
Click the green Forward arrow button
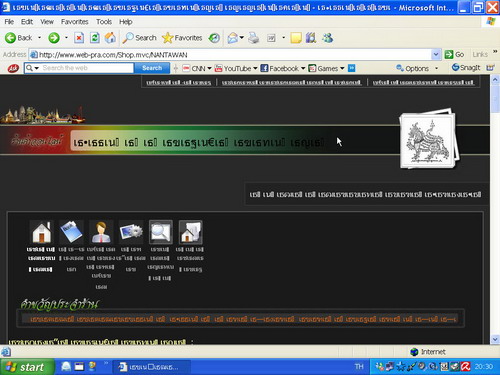coord(54,38)
